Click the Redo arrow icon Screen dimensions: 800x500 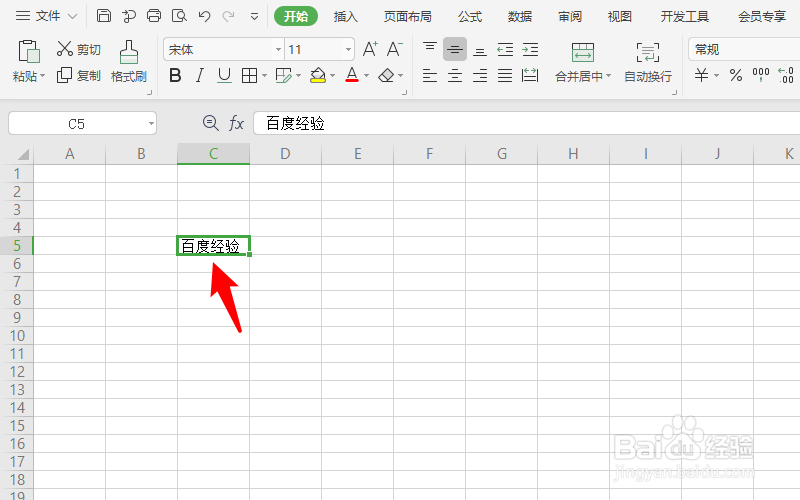pyautogui.click(x=229, y=16)
